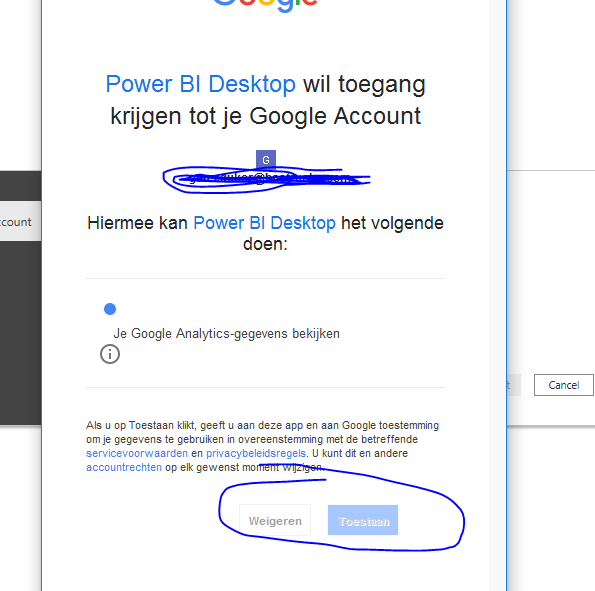Image resolution: width=595 pixels, height=591 pixels.
Task: Click the Google logo at top
Action: click(265, 6)
